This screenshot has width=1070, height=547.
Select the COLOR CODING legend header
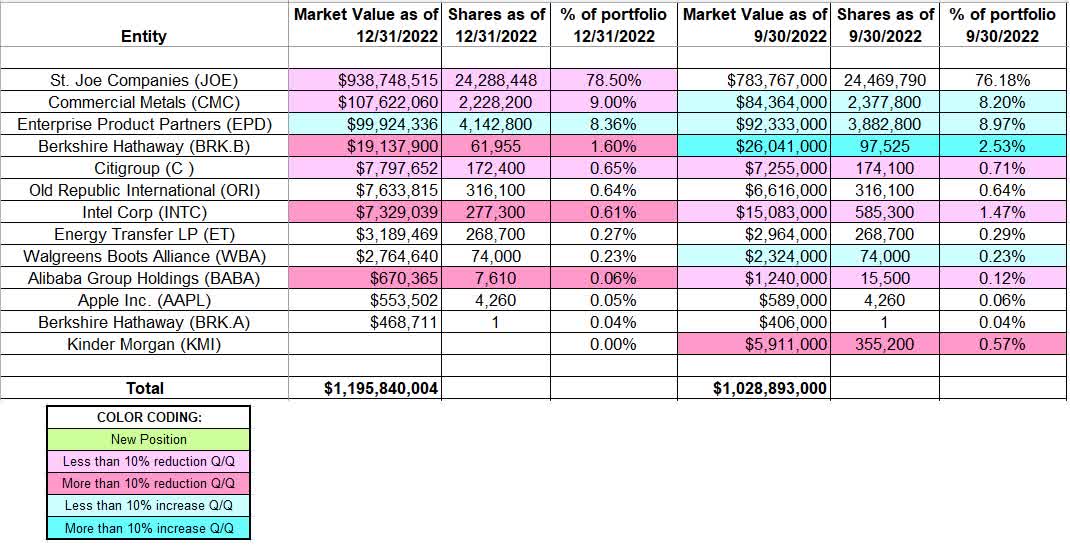coord(149,417)
